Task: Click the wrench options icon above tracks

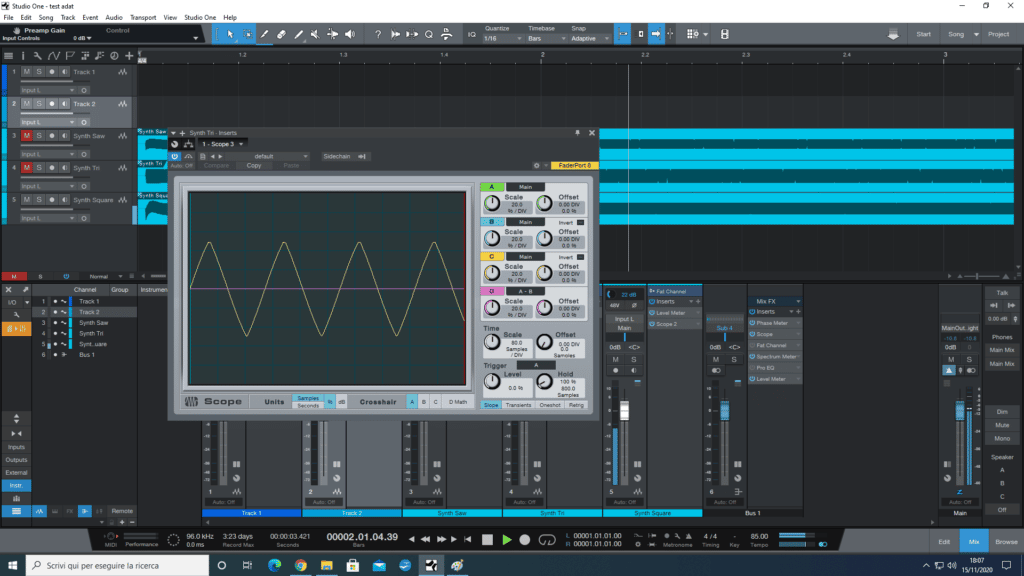Action: [x=38, y=56]
